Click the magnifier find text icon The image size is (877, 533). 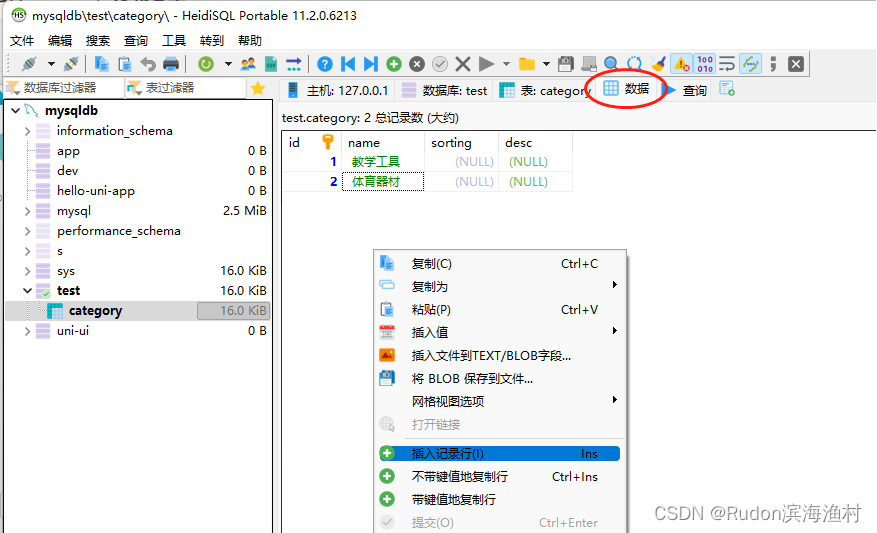point(611,64)
